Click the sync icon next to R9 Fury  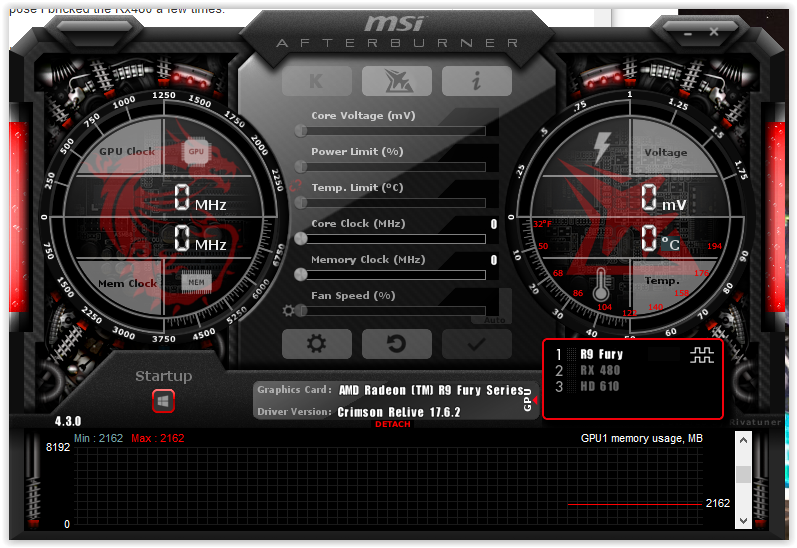pyautogui.click(x=701, y=355)
